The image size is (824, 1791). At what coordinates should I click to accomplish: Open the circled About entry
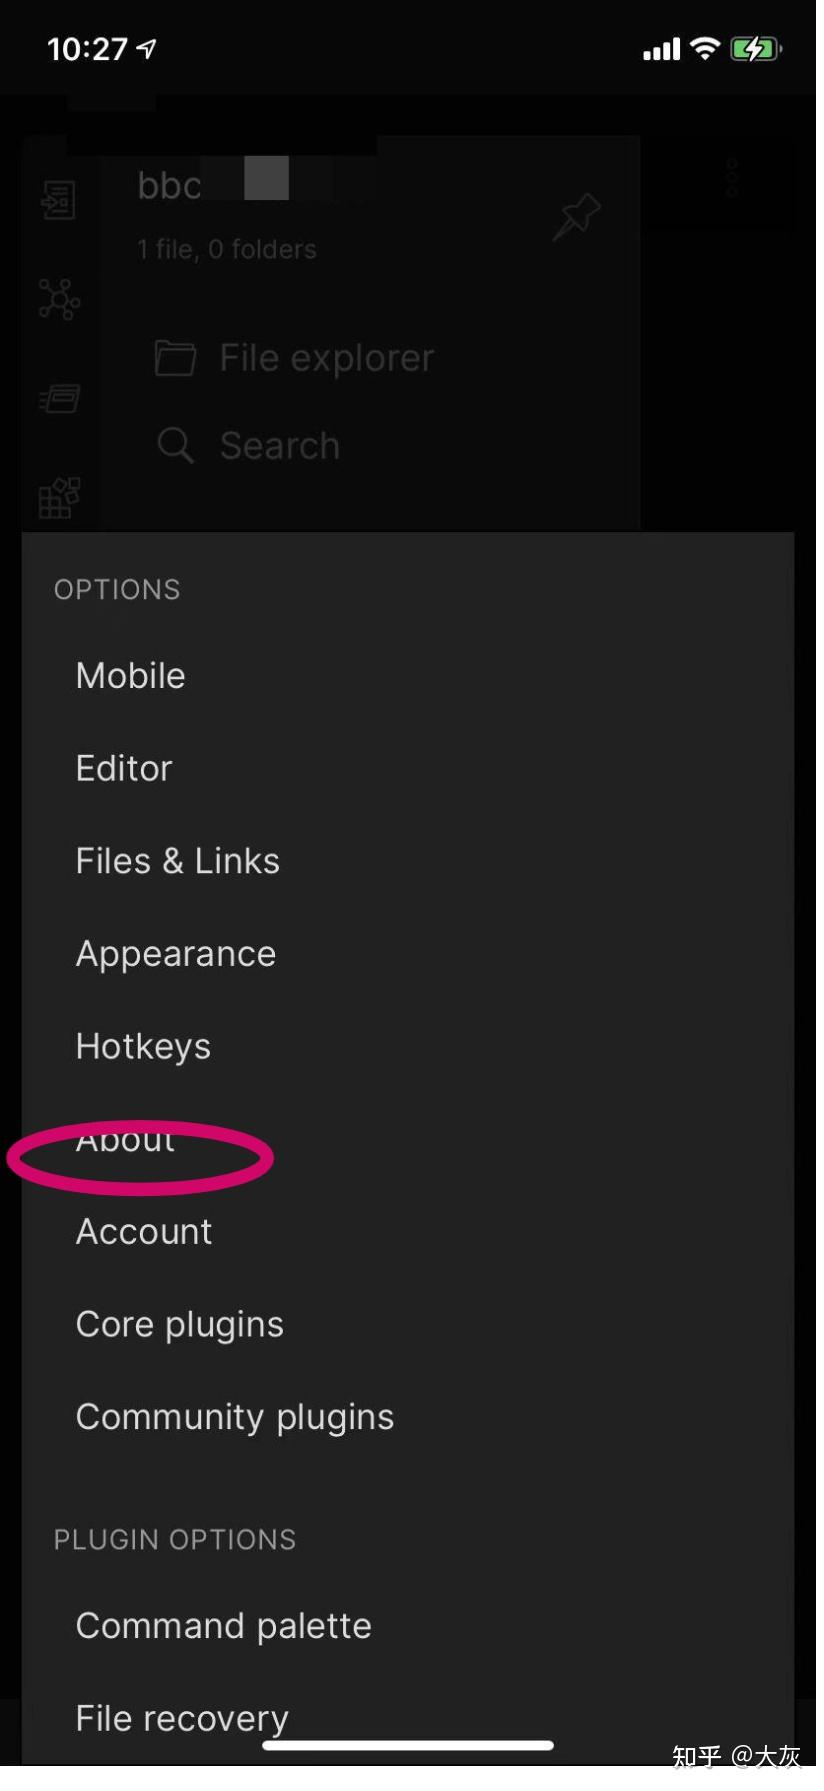pyautogui.click(x=126, y=1141)
